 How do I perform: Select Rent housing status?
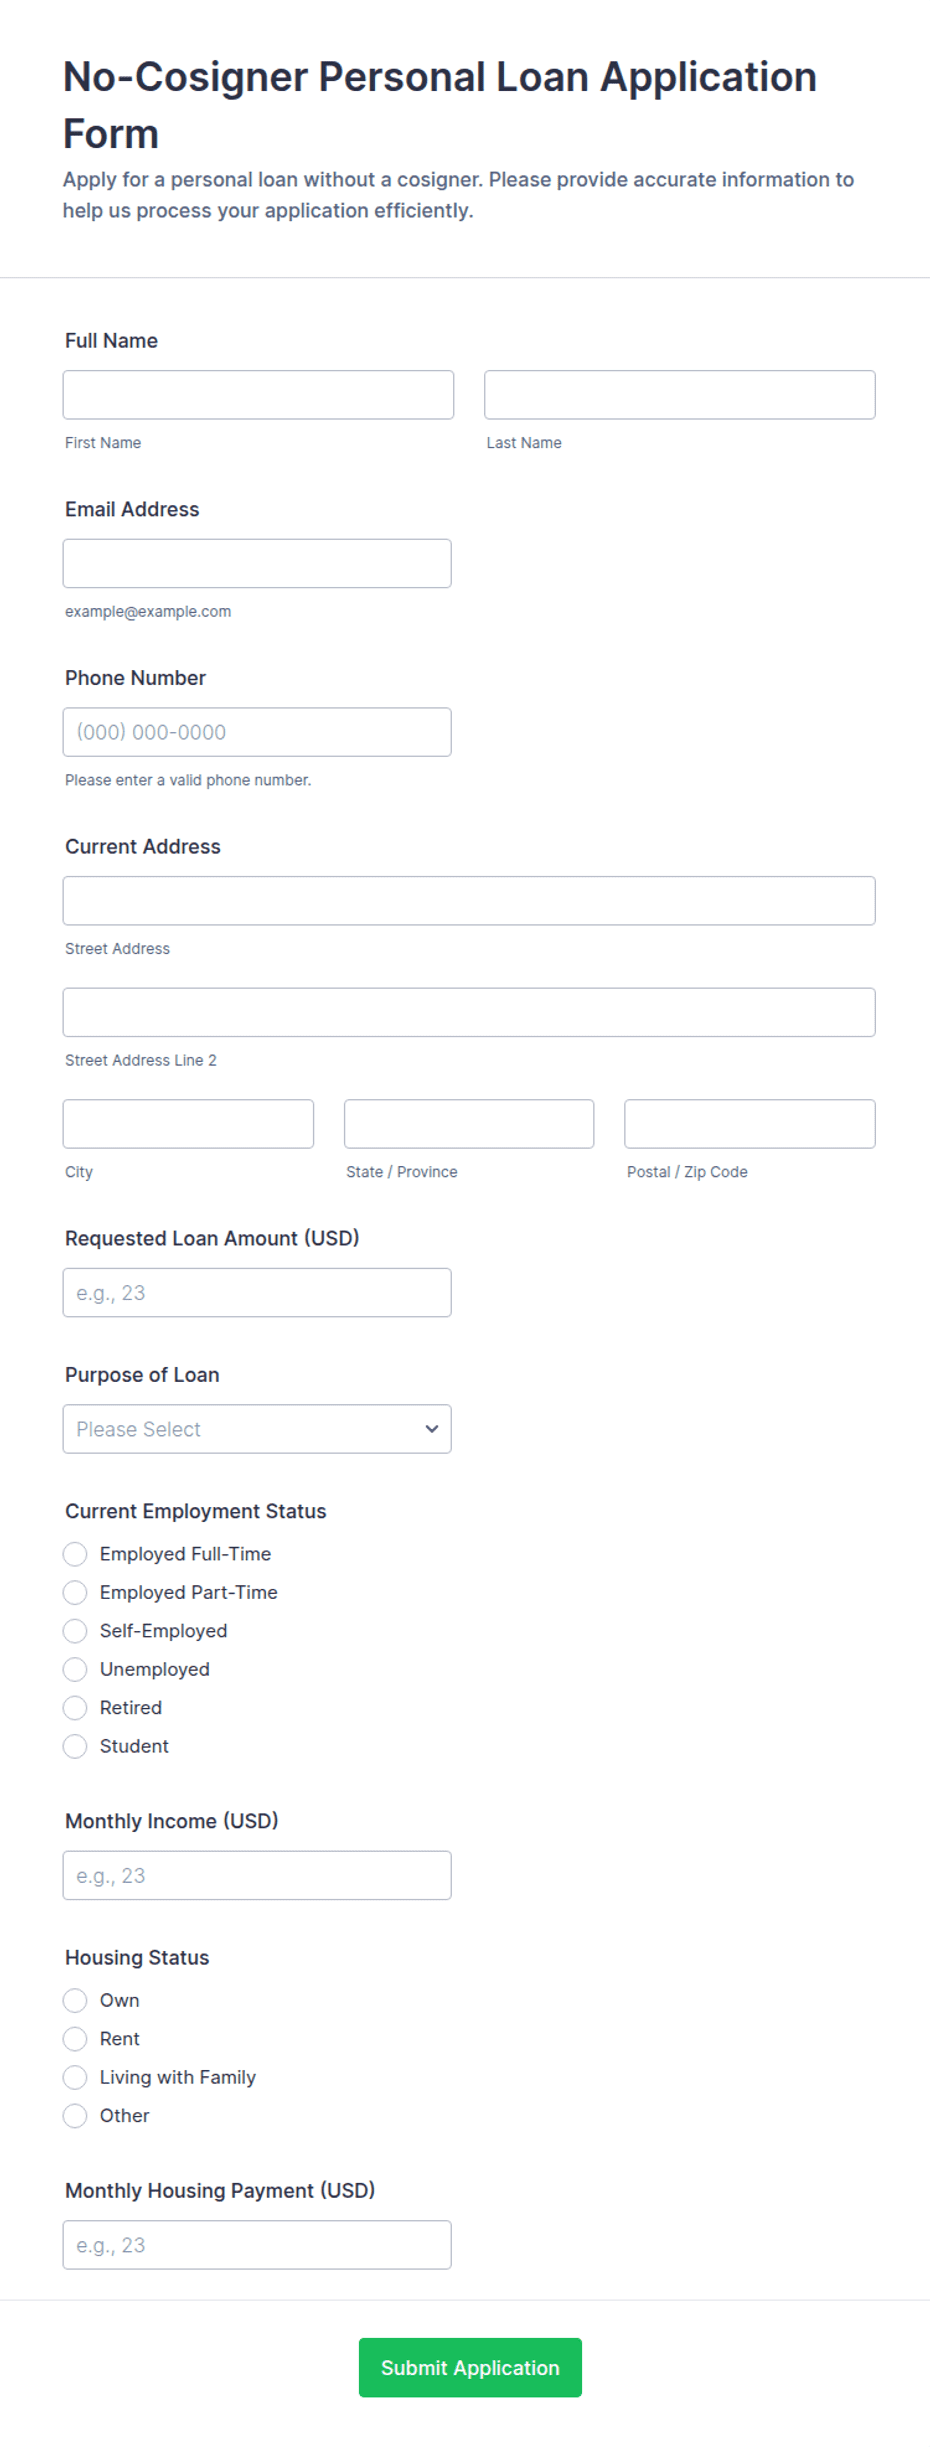pyautogui.click(x=75, y=2039)
